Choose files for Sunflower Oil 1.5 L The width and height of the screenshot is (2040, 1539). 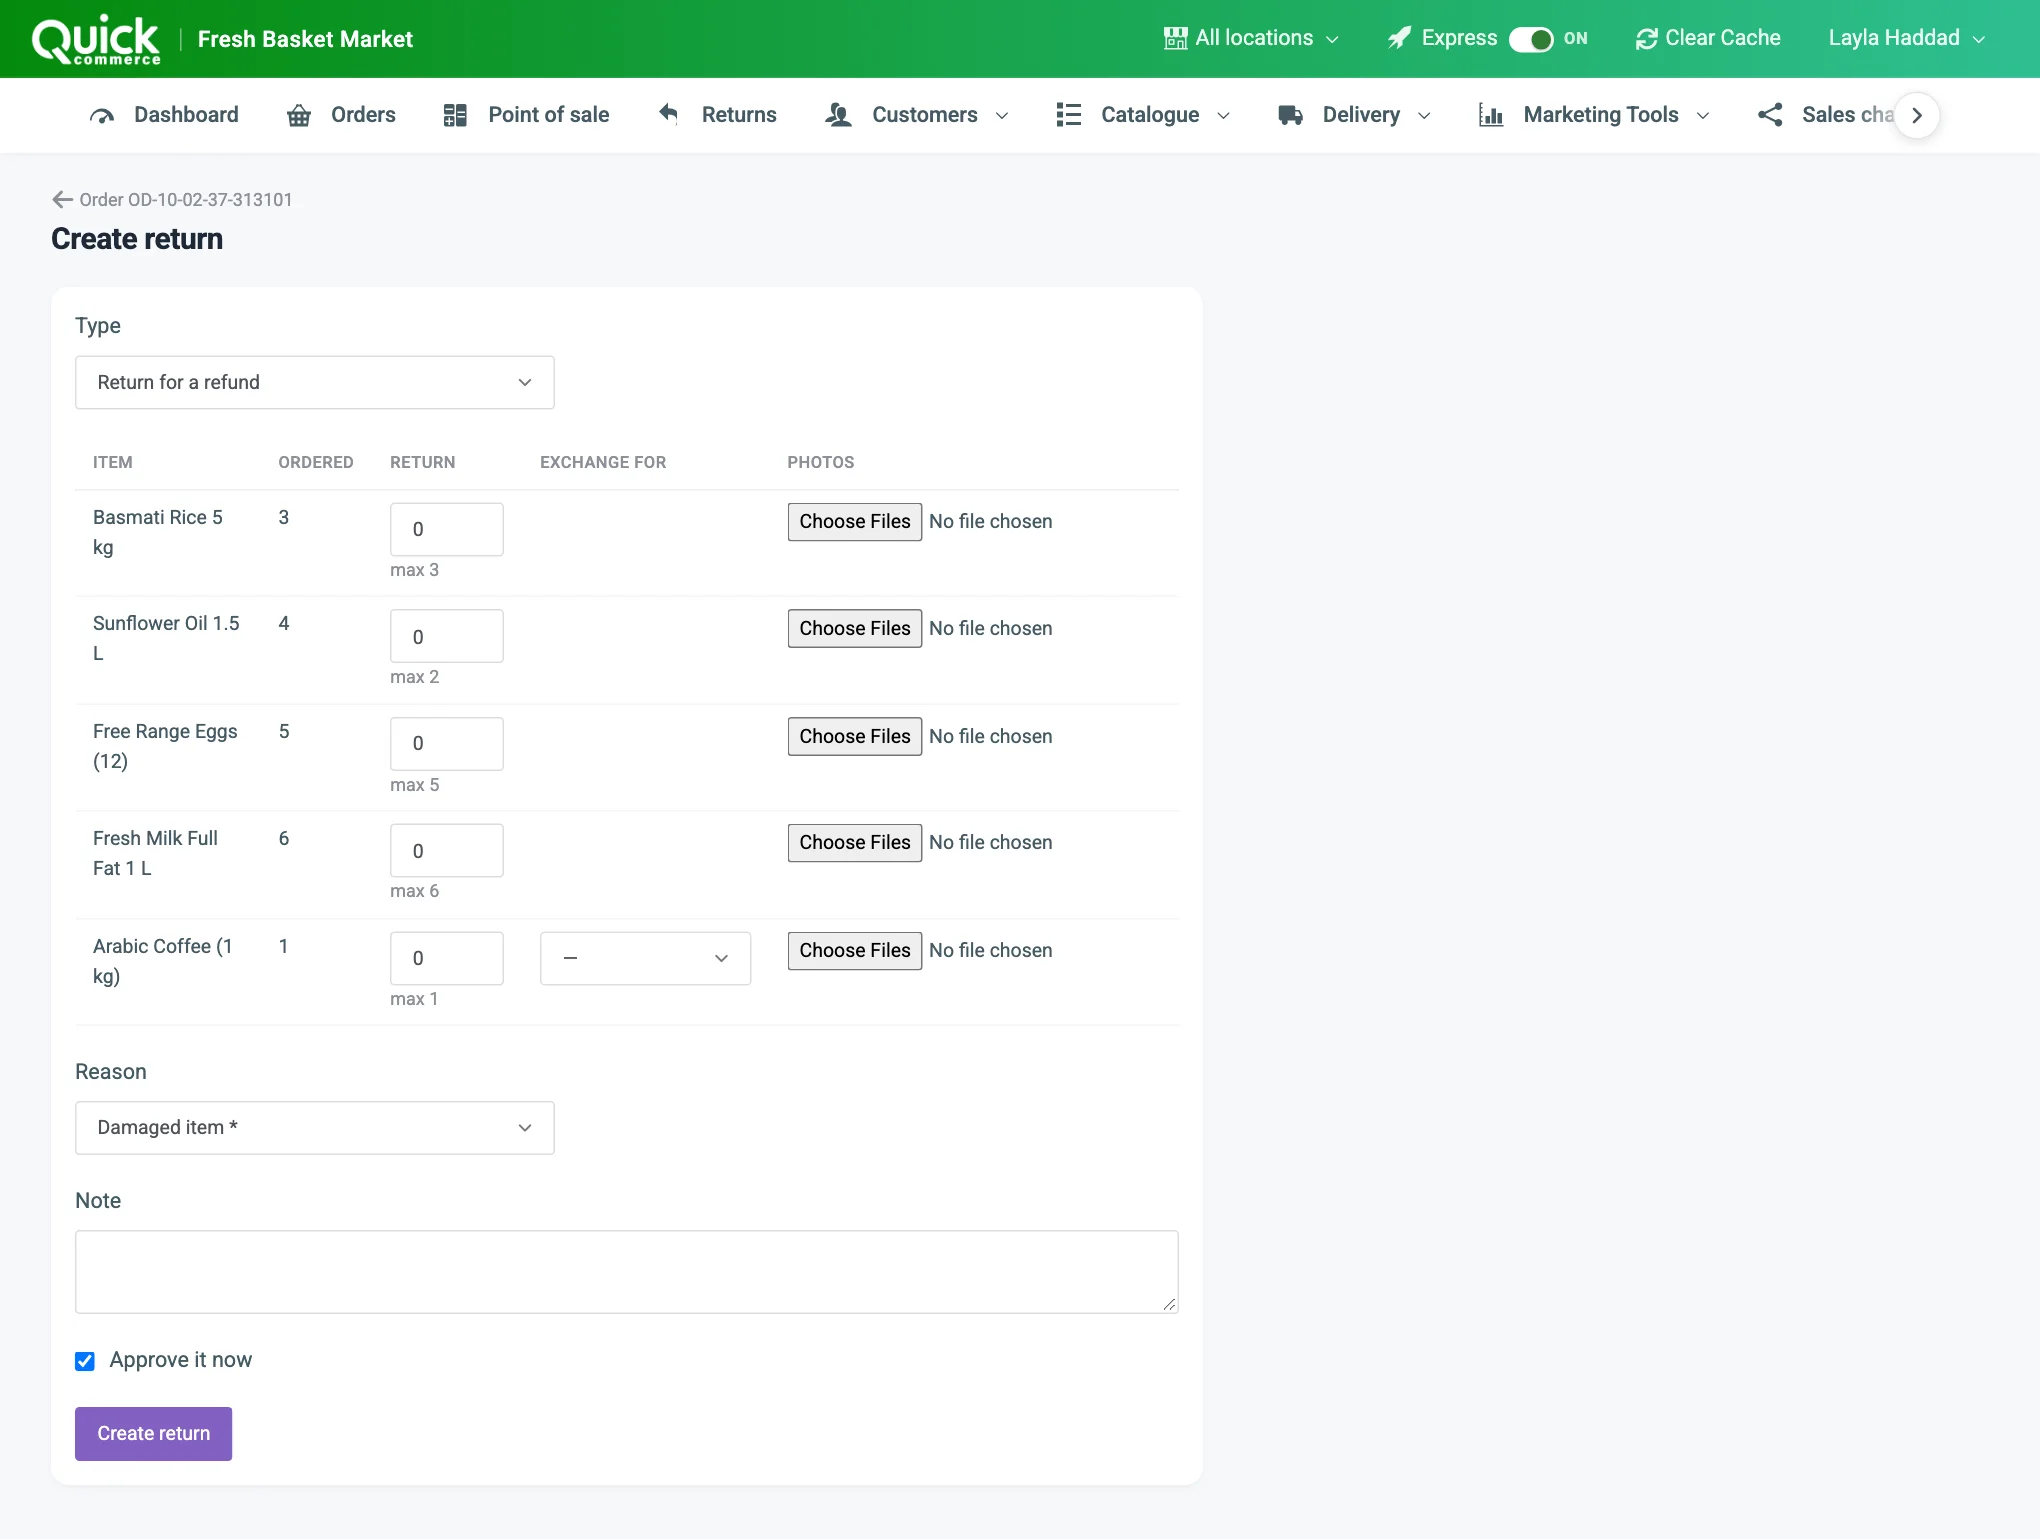pos(855,629)
